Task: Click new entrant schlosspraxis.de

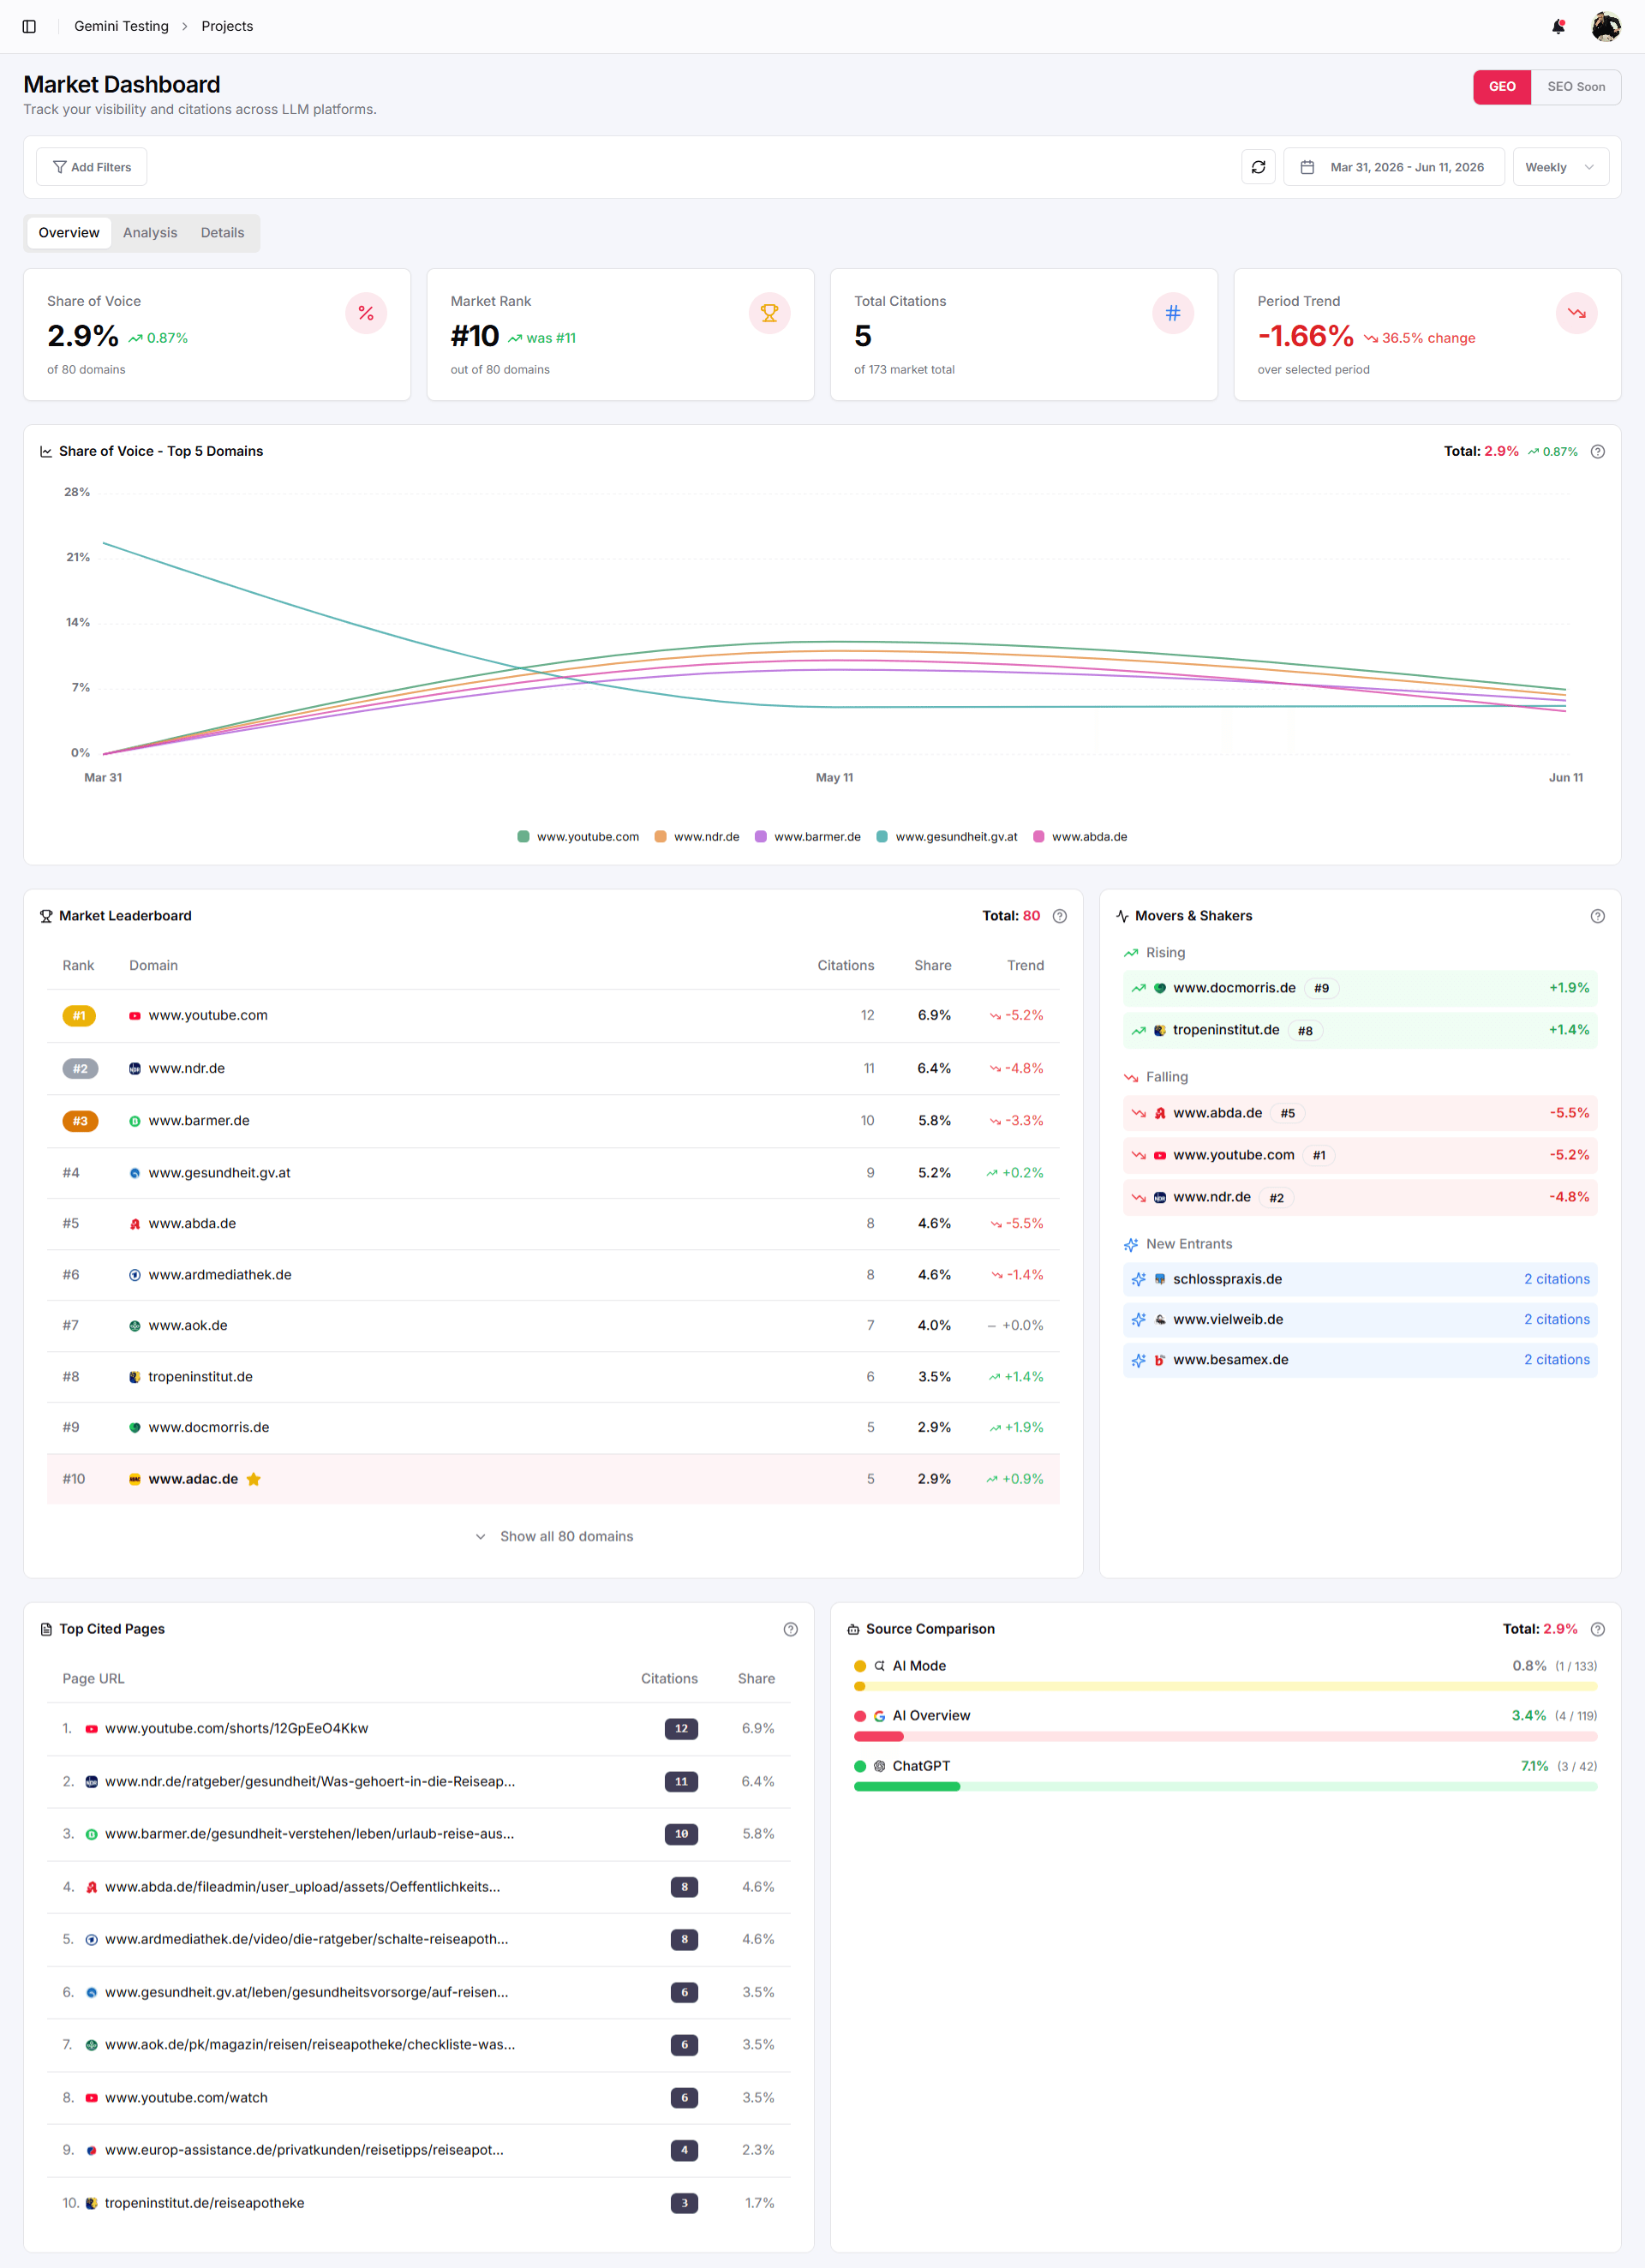Action: (1359, 1279)
